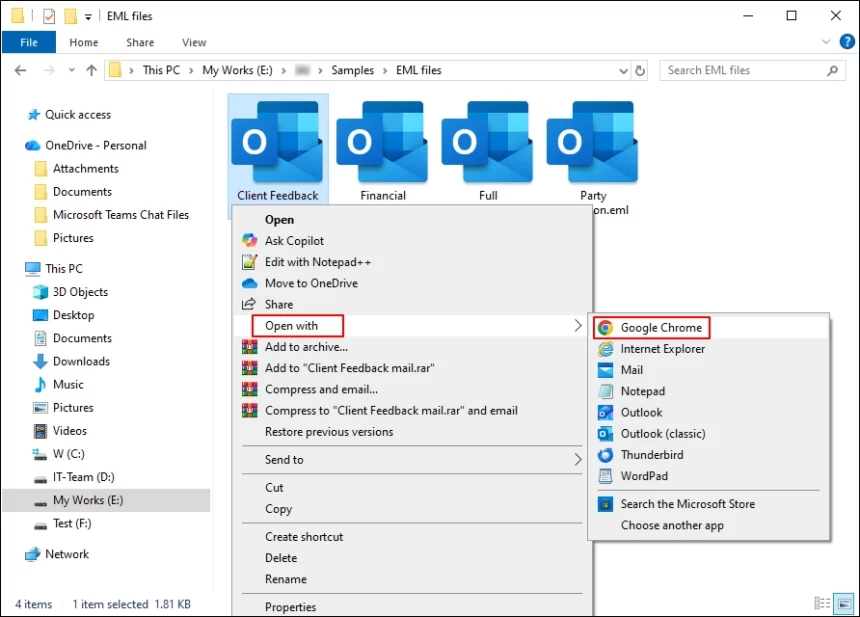
Task: Open Quick access in navigation pane
Action: coord(77,115)
